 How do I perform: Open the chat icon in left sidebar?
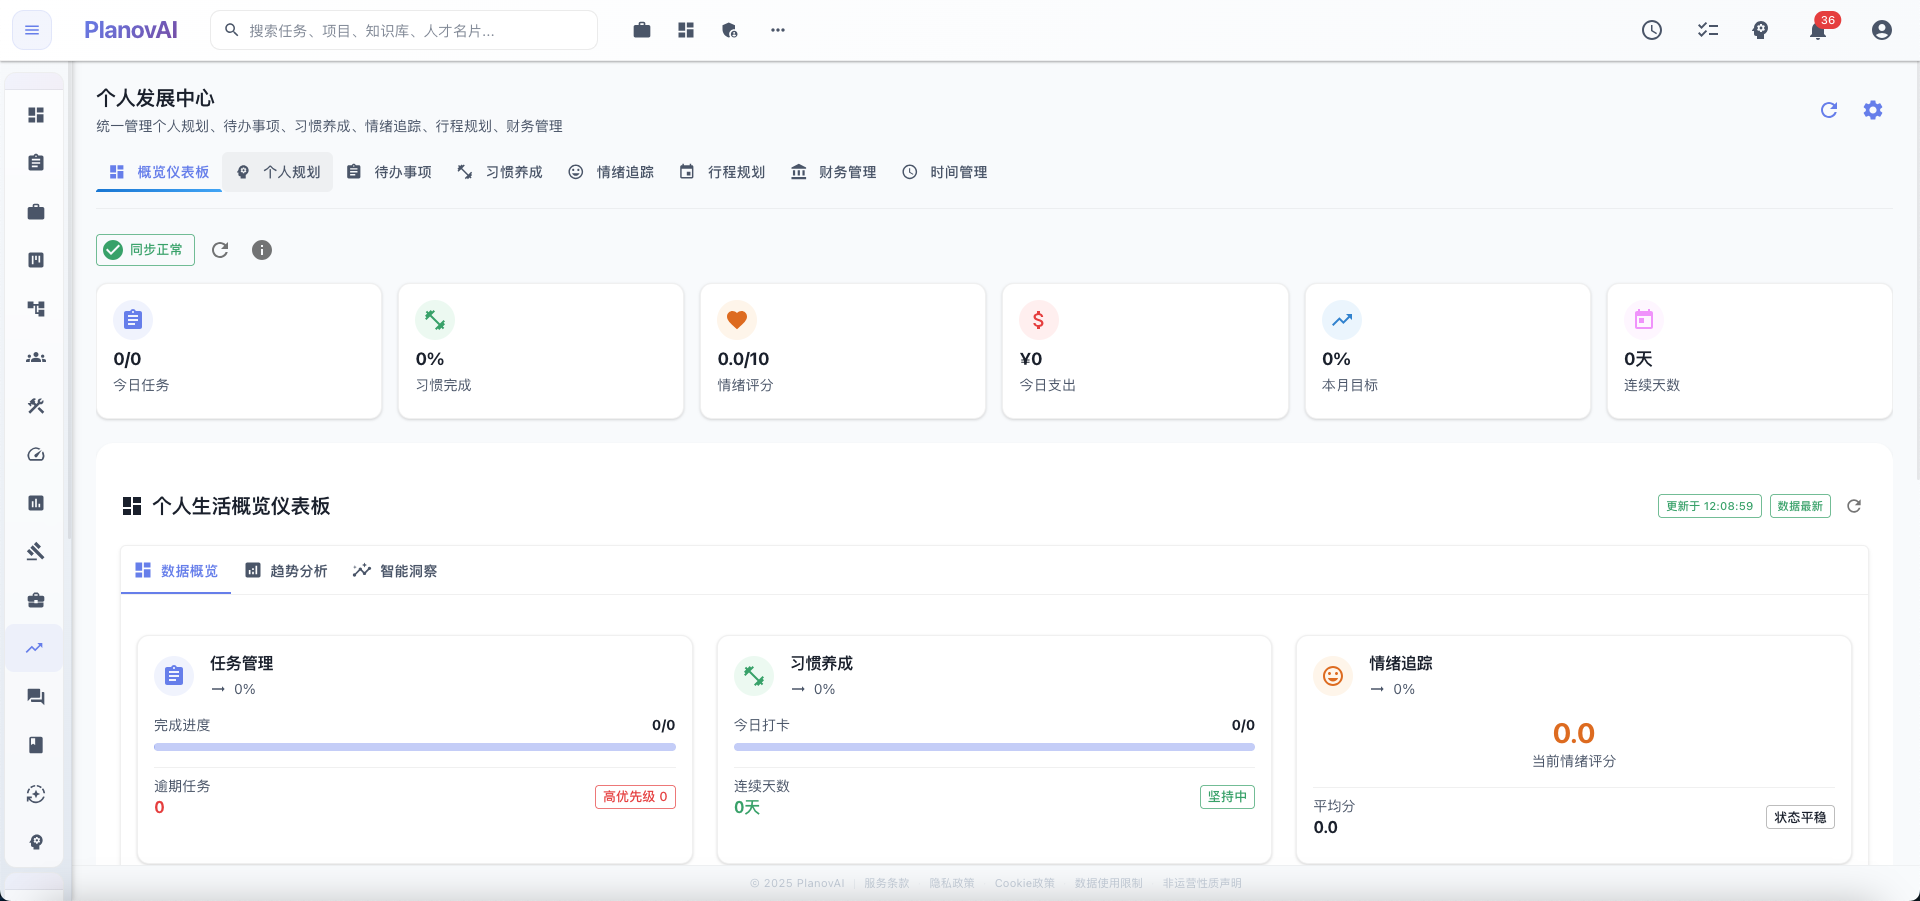click(x=36, y=697)
